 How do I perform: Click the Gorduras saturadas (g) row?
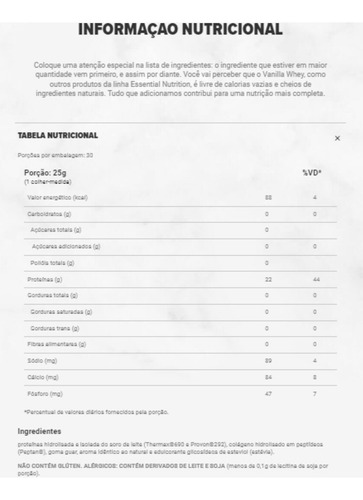coord(180,312)
